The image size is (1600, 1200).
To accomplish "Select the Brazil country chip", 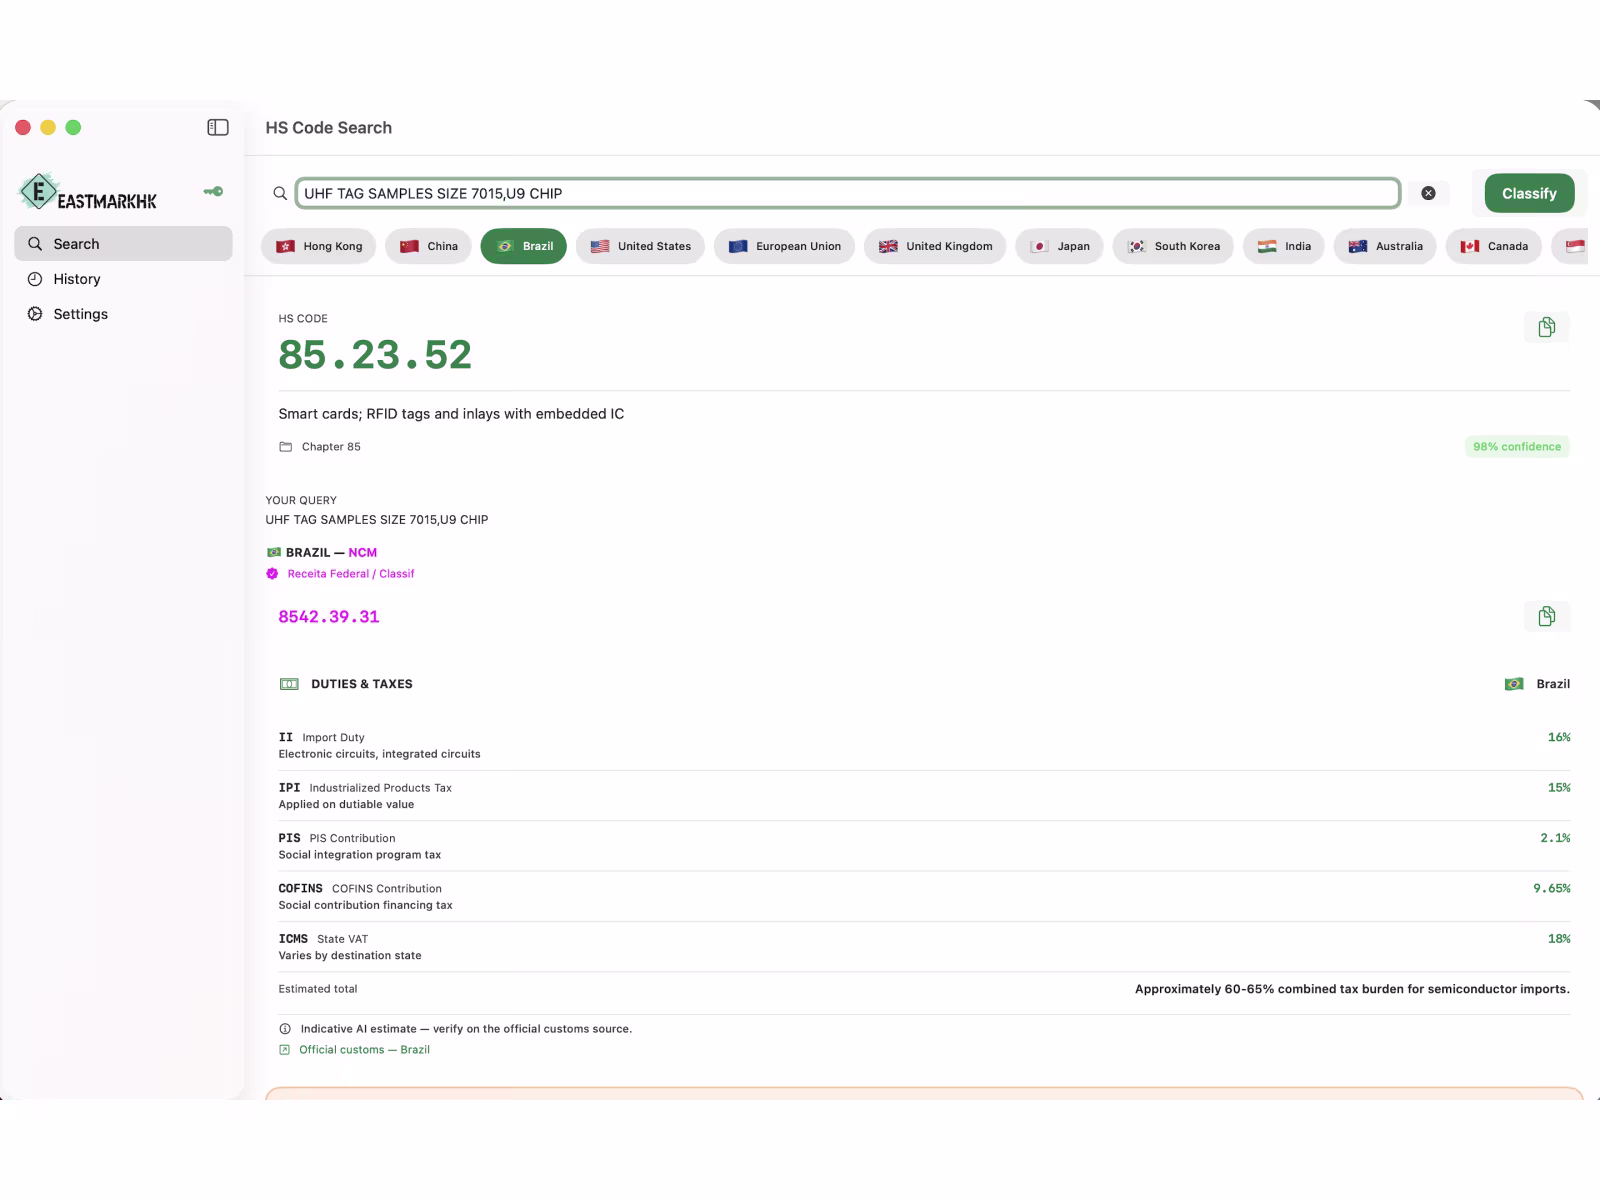I will point(524,246).
